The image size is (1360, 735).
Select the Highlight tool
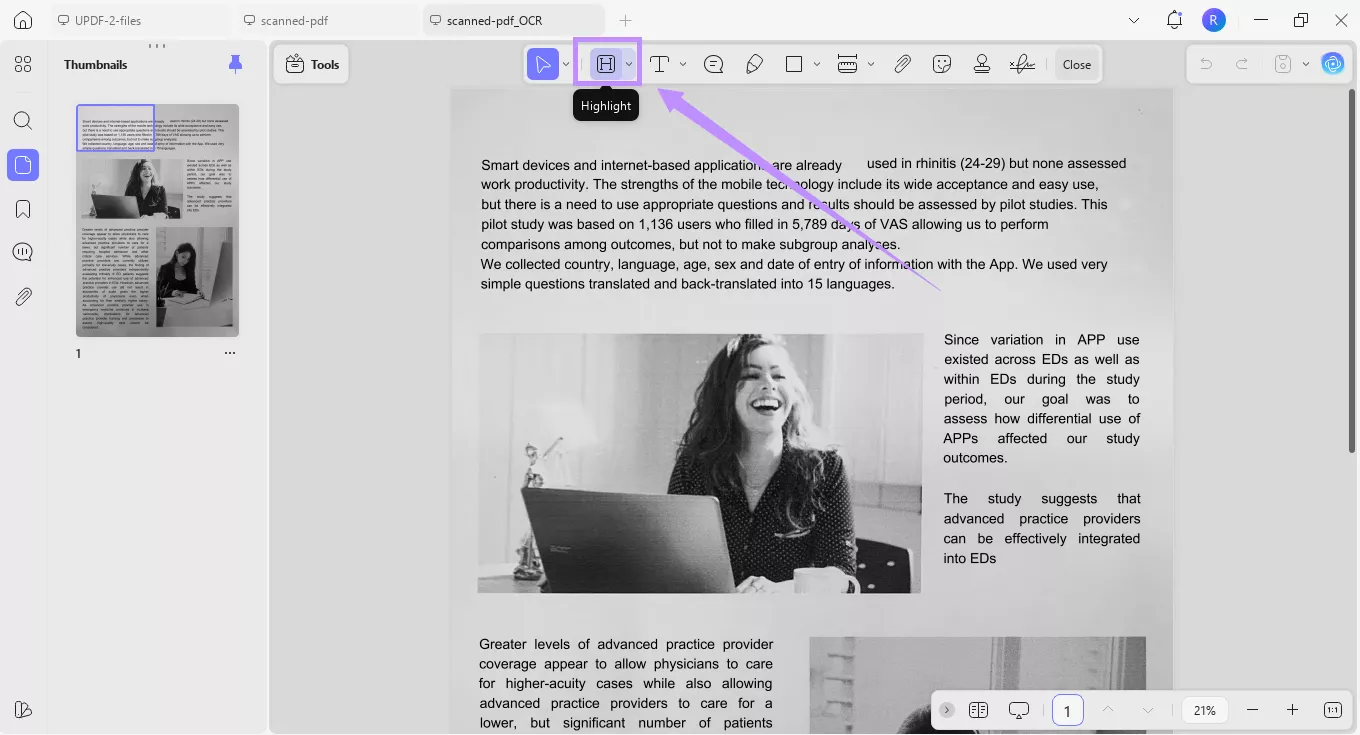tap(605, 64)
